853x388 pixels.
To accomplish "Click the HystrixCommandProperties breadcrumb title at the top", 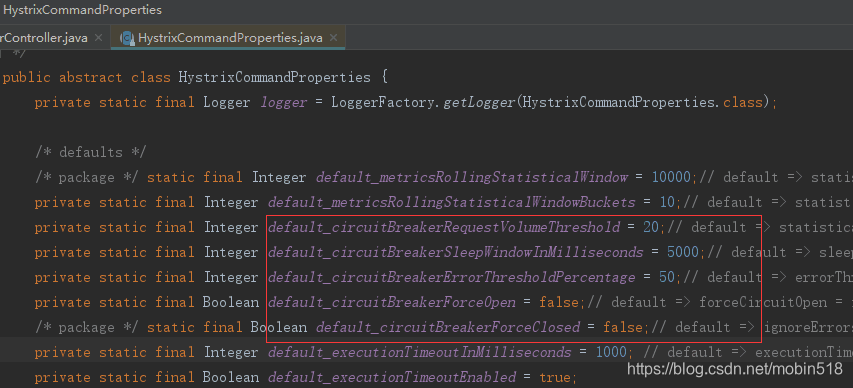I will [x=83, y=10].
